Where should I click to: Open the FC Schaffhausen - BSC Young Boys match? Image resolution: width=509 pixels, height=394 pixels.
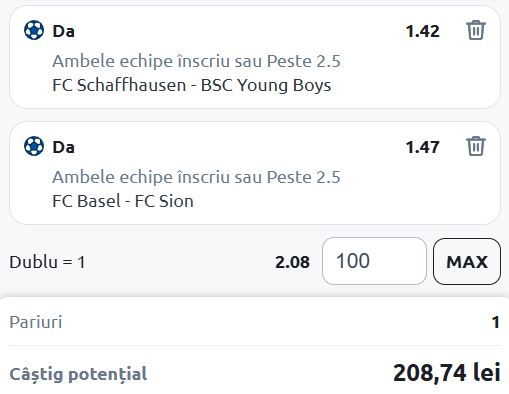pos(192,85)
